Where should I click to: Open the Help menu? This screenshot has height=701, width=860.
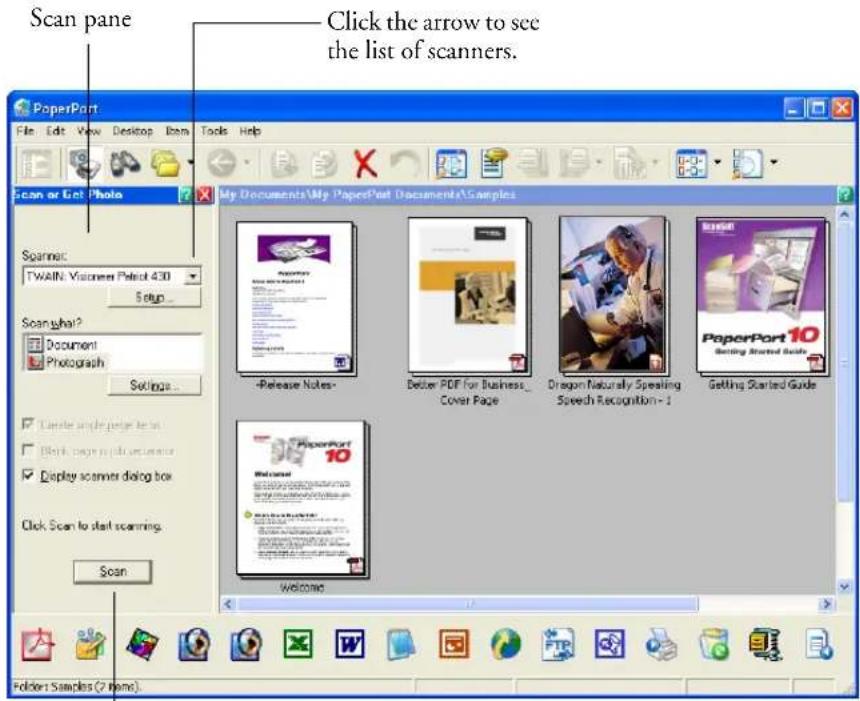[x=250, y=131]
